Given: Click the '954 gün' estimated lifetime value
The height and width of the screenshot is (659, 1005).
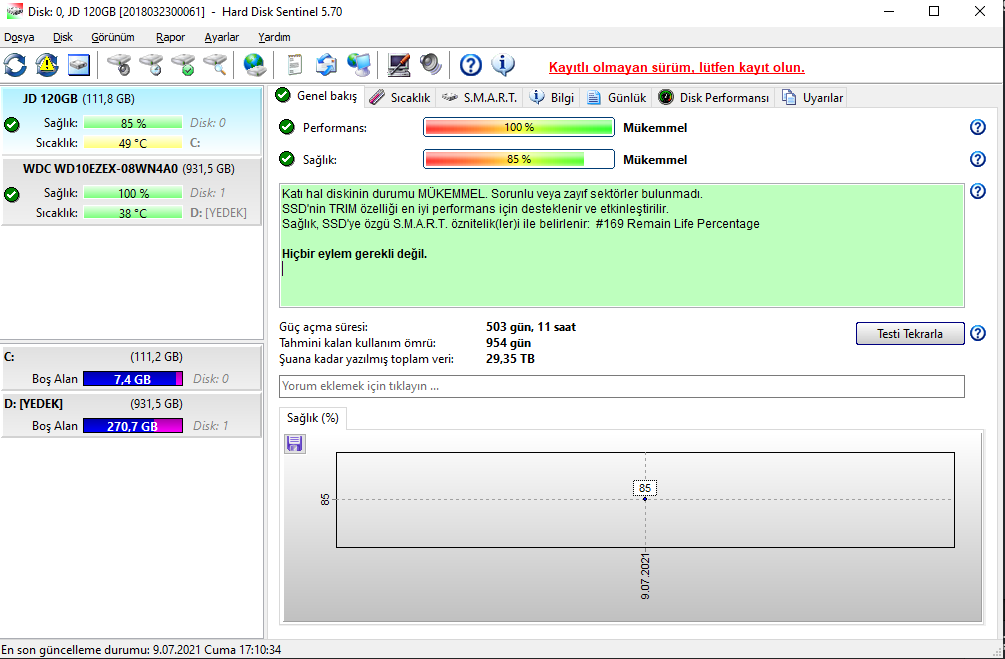Looking at the screenshot, I should (508, 343).
